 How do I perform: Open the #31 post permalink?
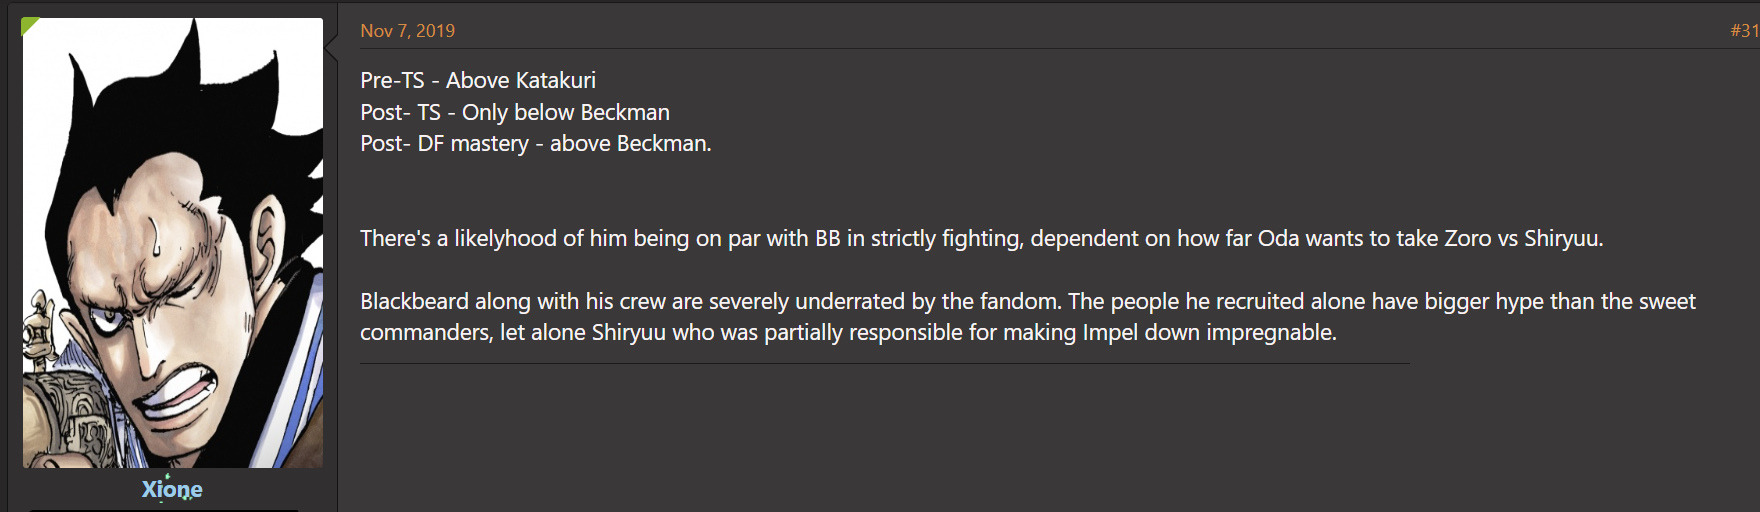pyautogui.click(x=1745, y=31)
